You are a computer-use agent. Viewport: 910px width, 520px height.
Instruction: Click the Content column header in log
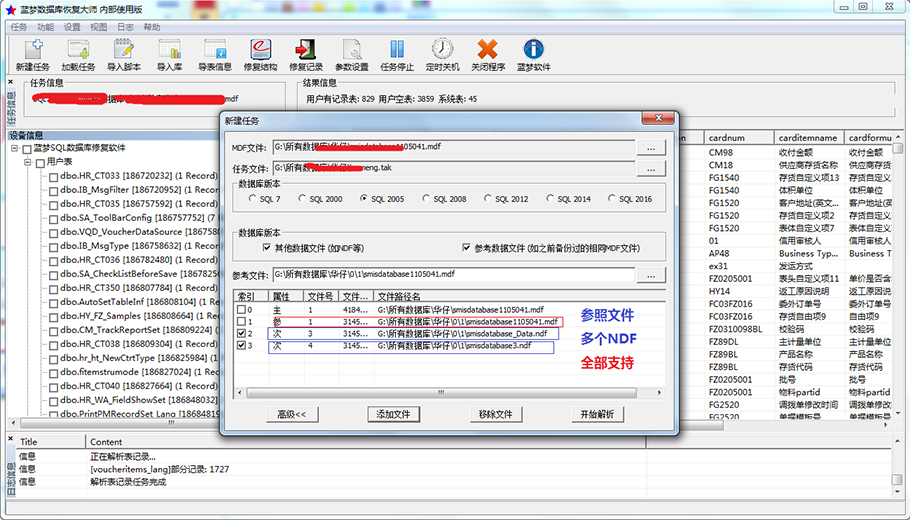[x=366, y=442]
